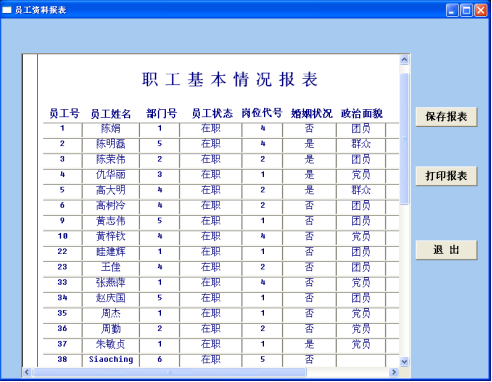Image resolution: width=492 pixels, height=382 pixels.
Task: Select employee name 王佳
Action: [x=111, y=267]
